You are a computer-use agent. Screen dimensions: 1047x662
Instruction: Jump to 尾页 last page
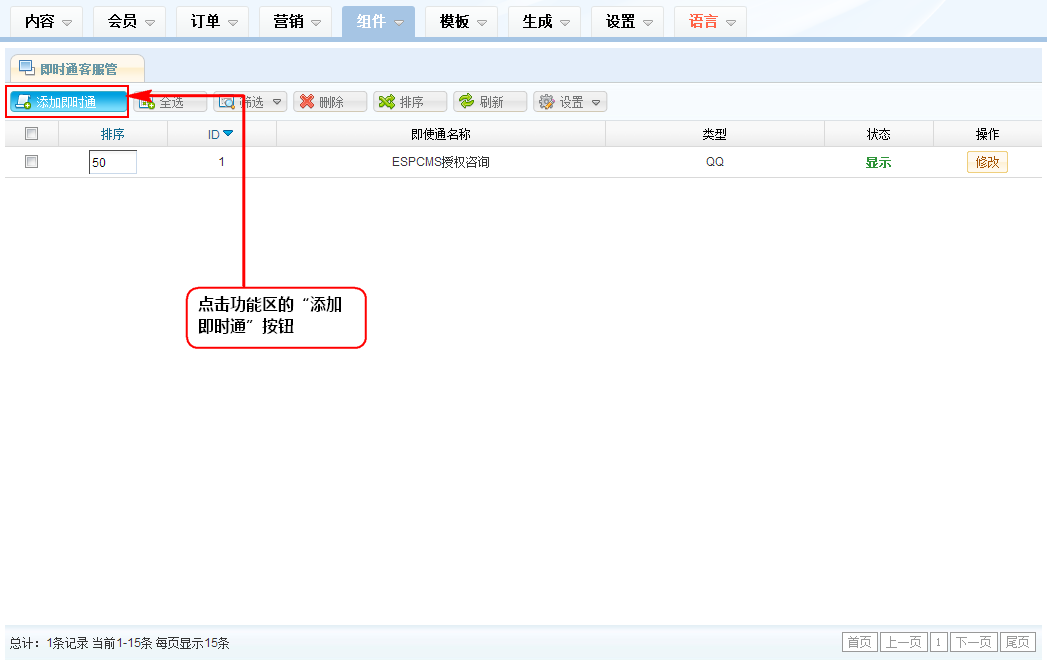[1017, 642]
